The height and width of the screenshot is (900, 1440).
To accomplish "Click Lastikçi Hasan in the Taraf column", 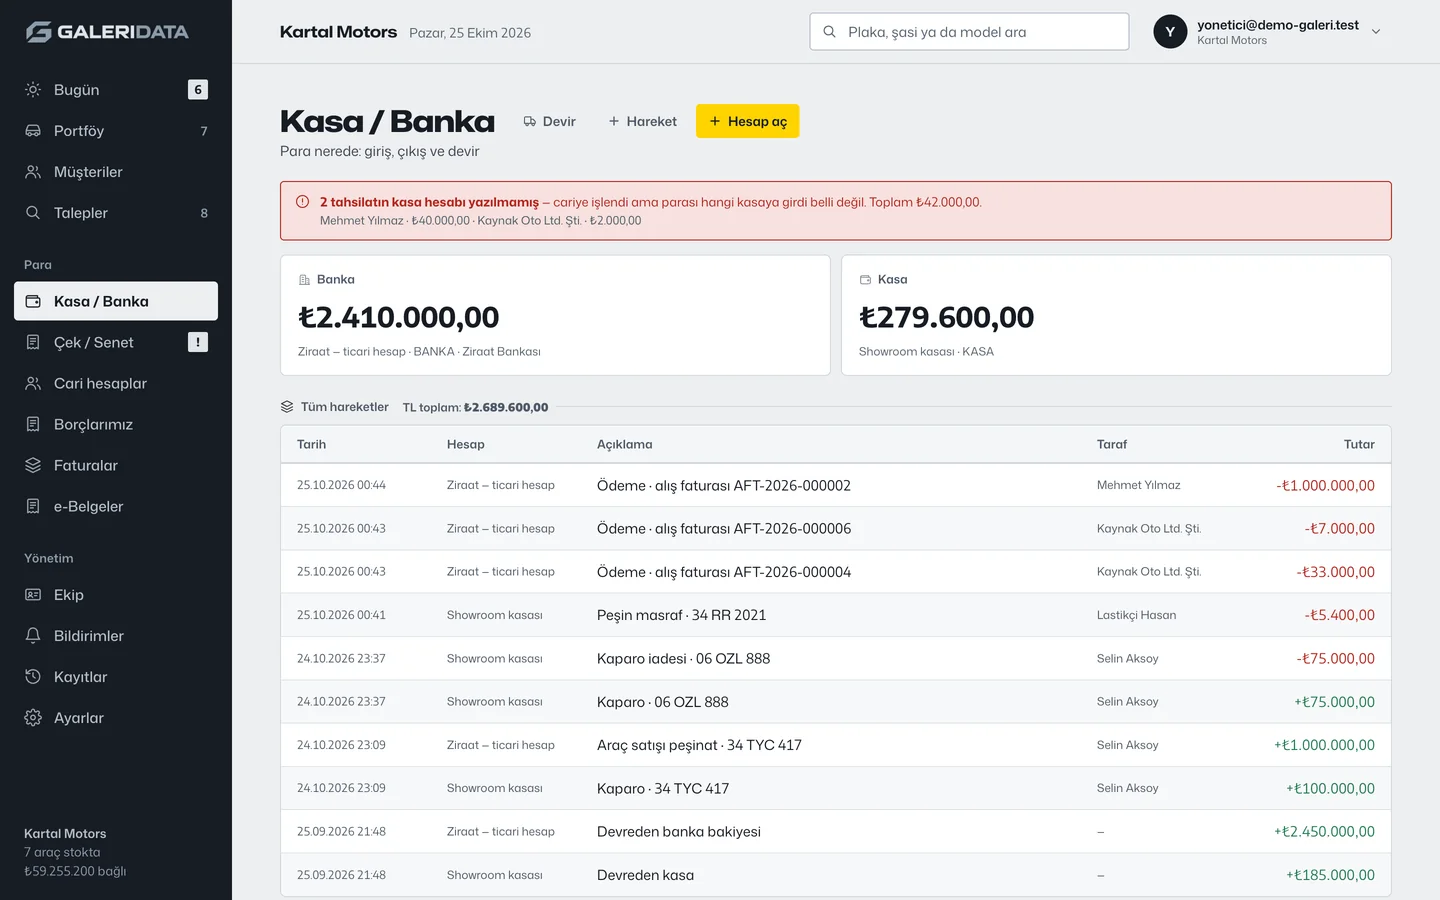I will pos(1136,615).
